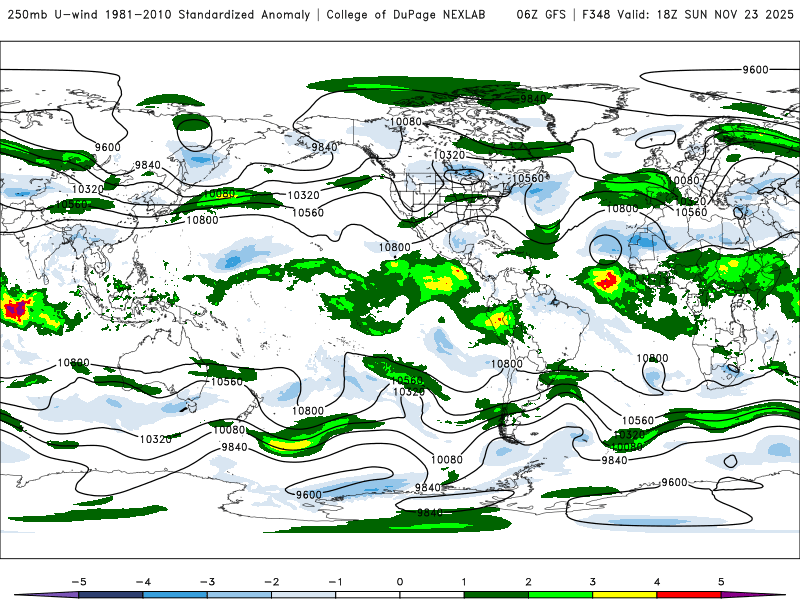Click the '-1' legend scale label

click(335, 582)
